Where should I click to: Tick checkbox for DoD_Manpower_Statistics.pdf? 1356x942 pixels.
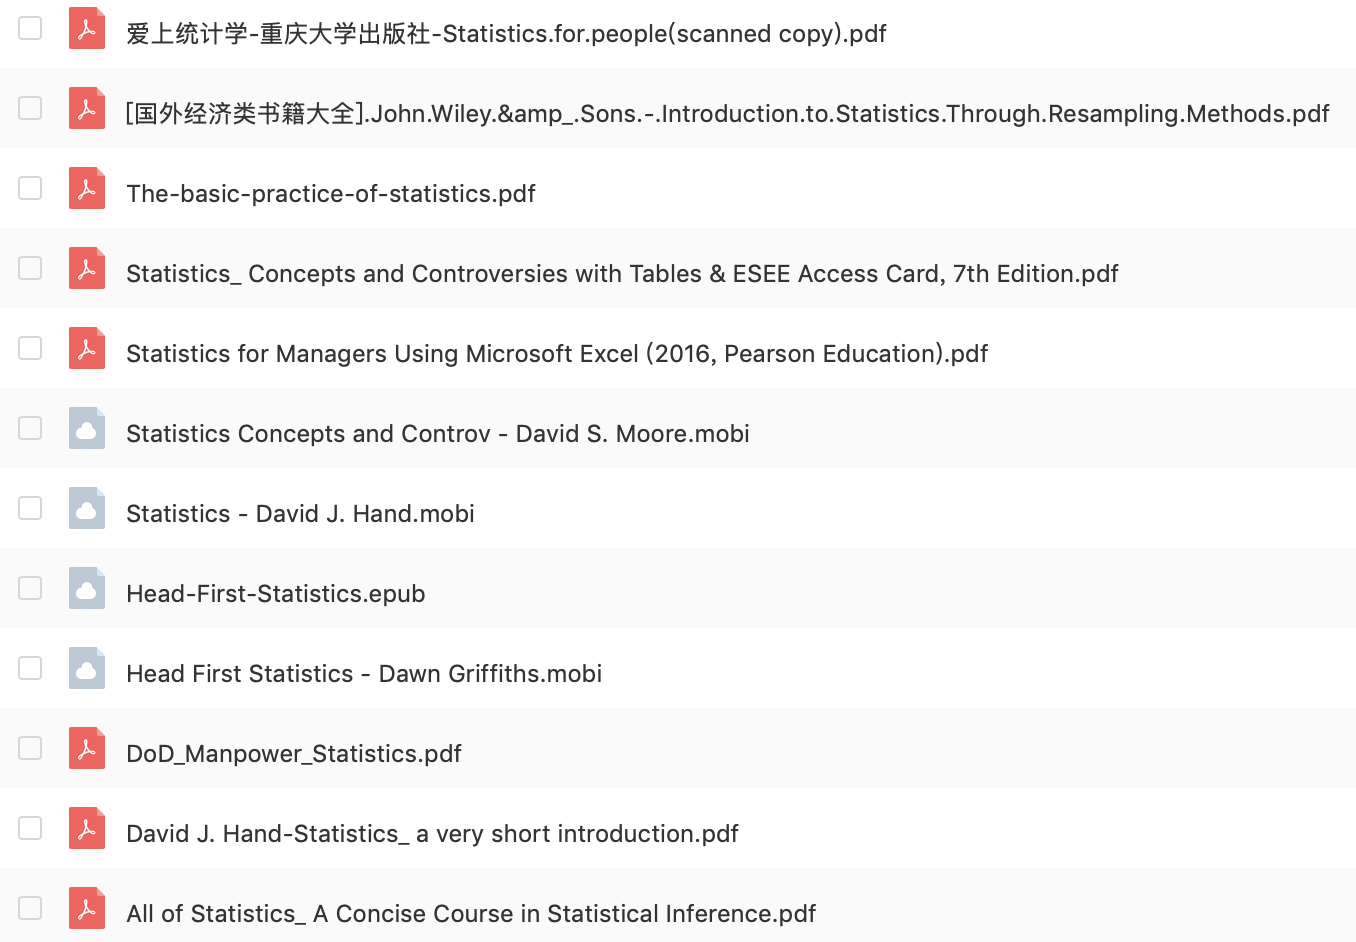click(30, 748)
